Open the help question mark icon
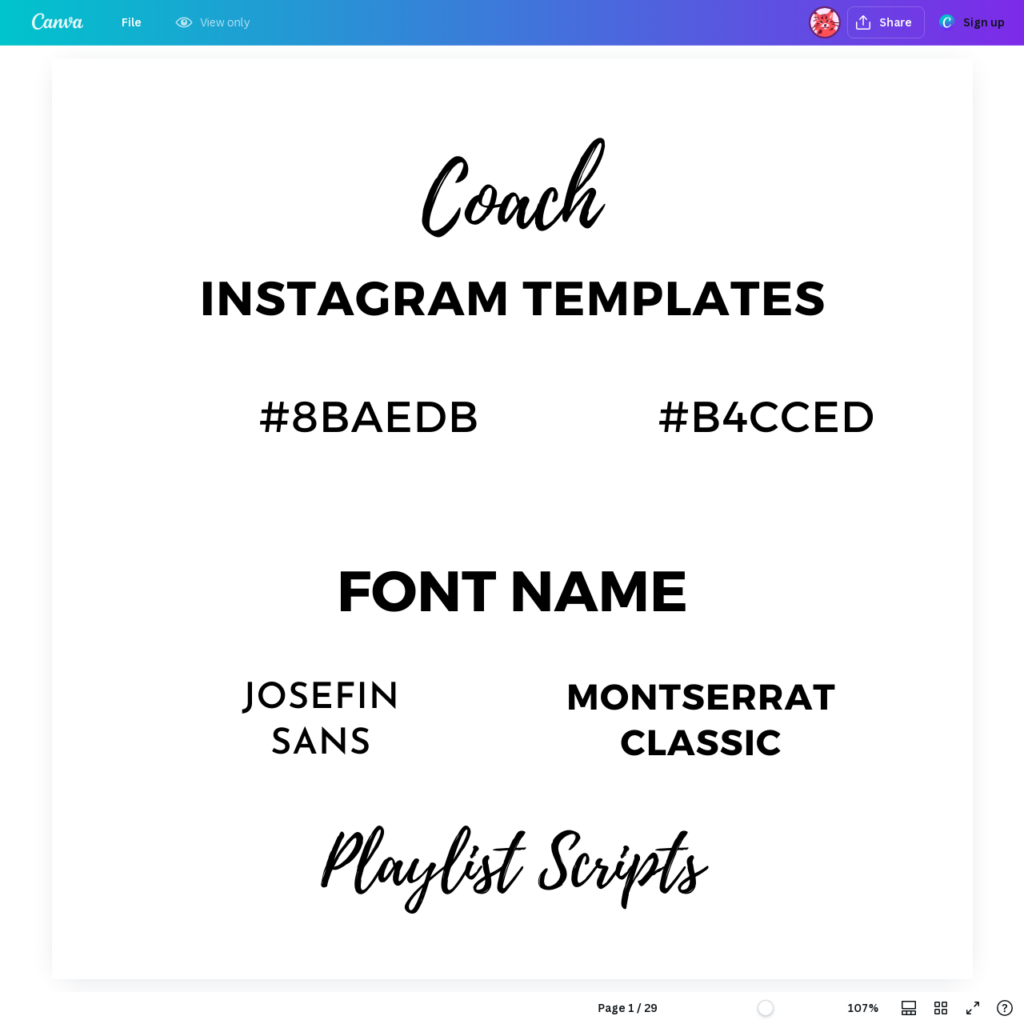This screenshot has height=1024, width=1024. point(1004,1008)
